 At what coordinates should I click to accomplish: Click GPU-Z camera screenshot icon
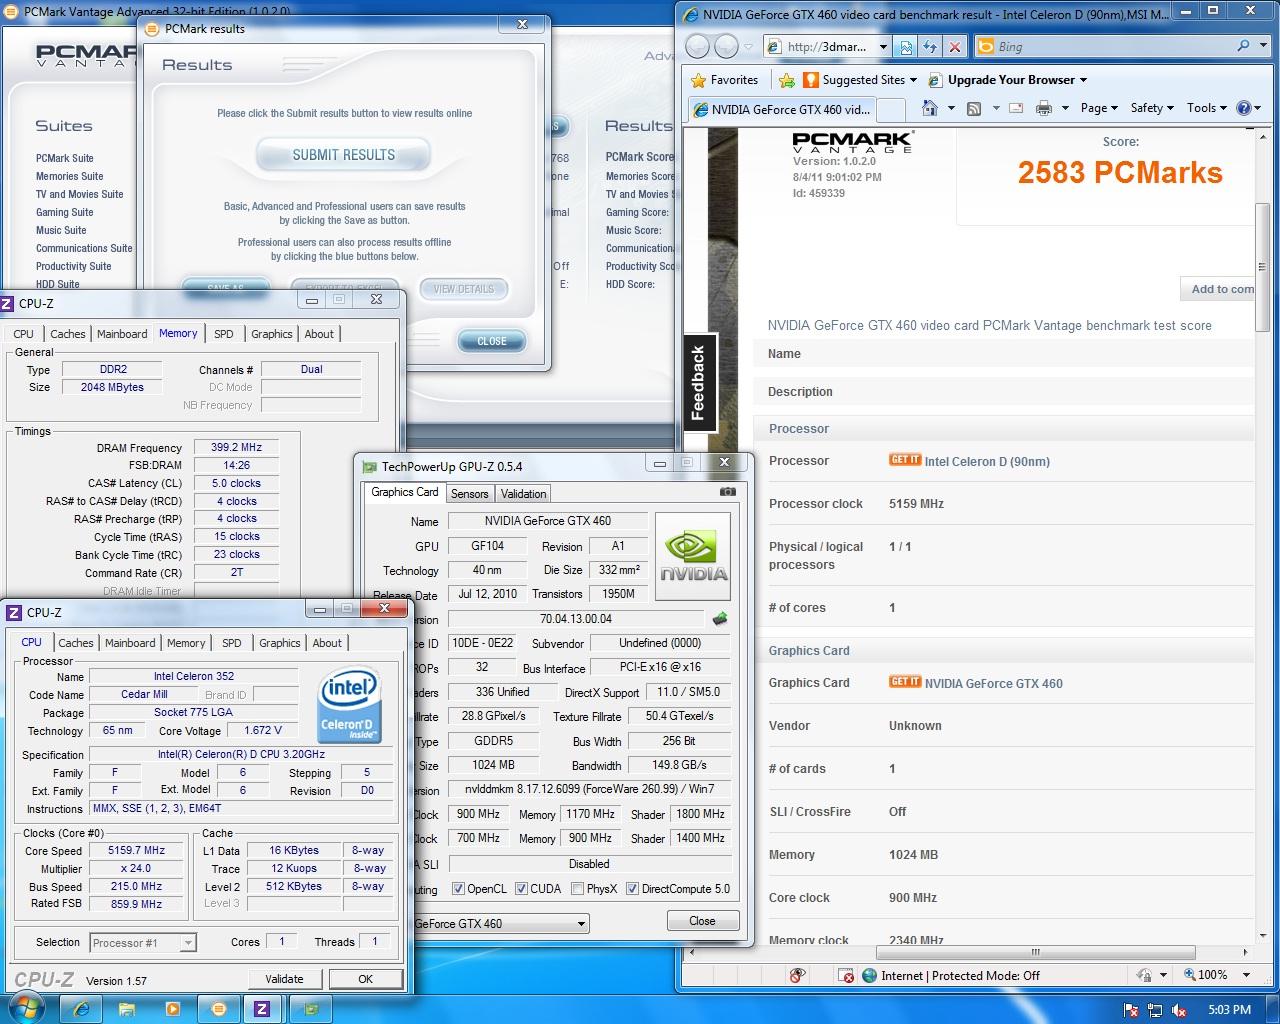click(728, 492)
